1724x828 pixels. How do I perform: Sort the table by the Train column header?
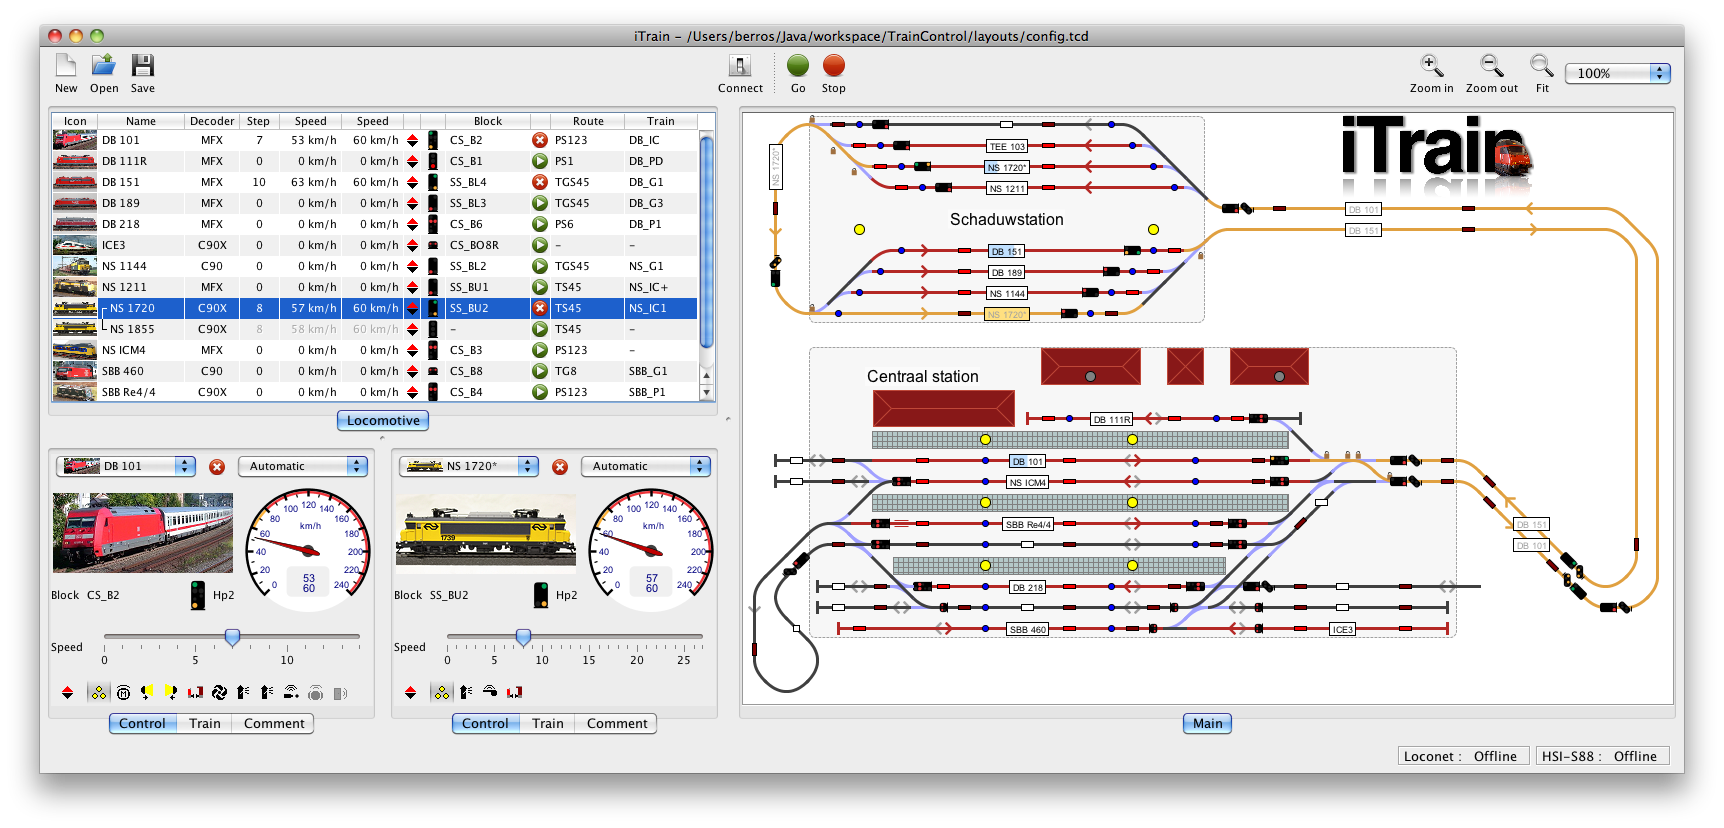660,121
